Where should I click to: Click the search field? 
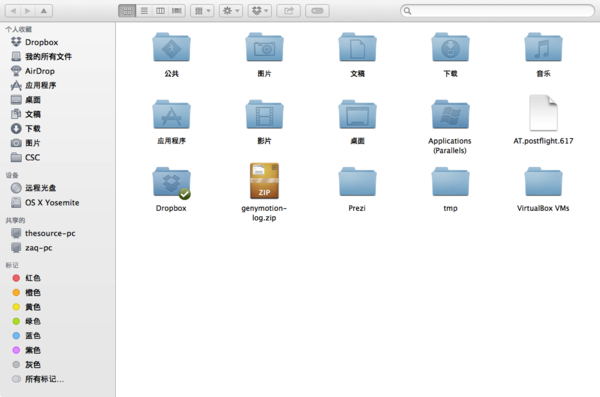[x=497, y=11]
